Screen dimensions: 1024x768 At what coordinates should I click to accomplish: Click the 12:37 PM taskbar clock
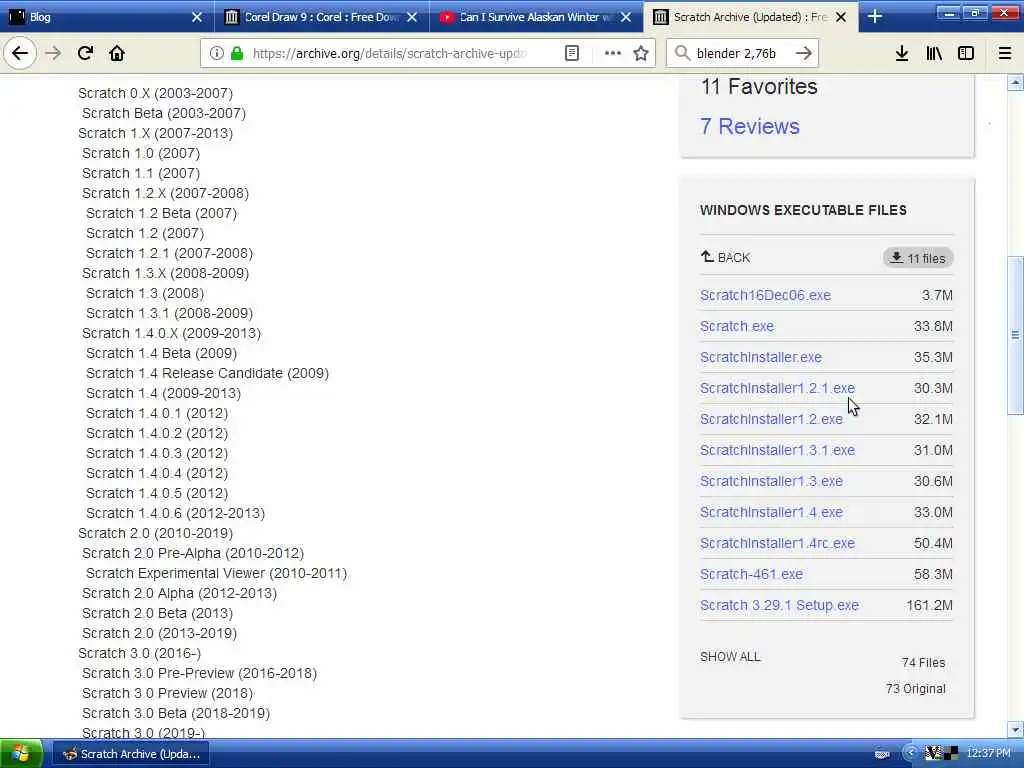tap(988, 754)
